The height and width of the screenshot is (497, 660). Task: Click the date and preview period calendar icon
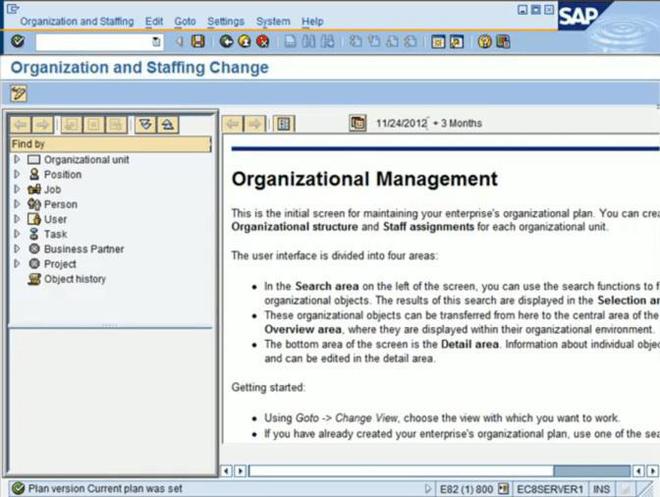pos(357,123)
